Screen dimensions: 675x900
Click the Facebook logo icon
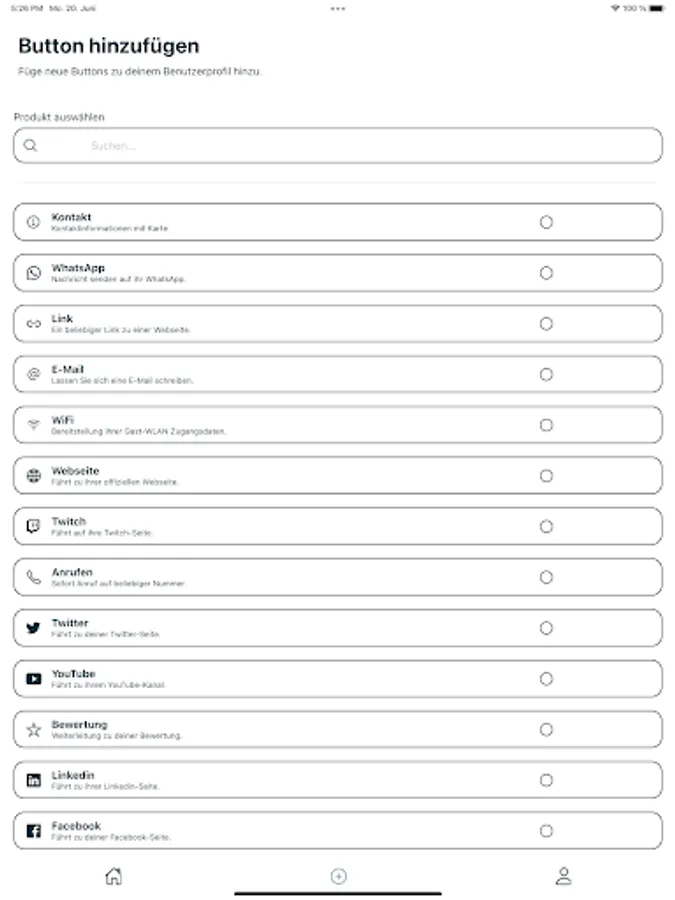point(33,831)
